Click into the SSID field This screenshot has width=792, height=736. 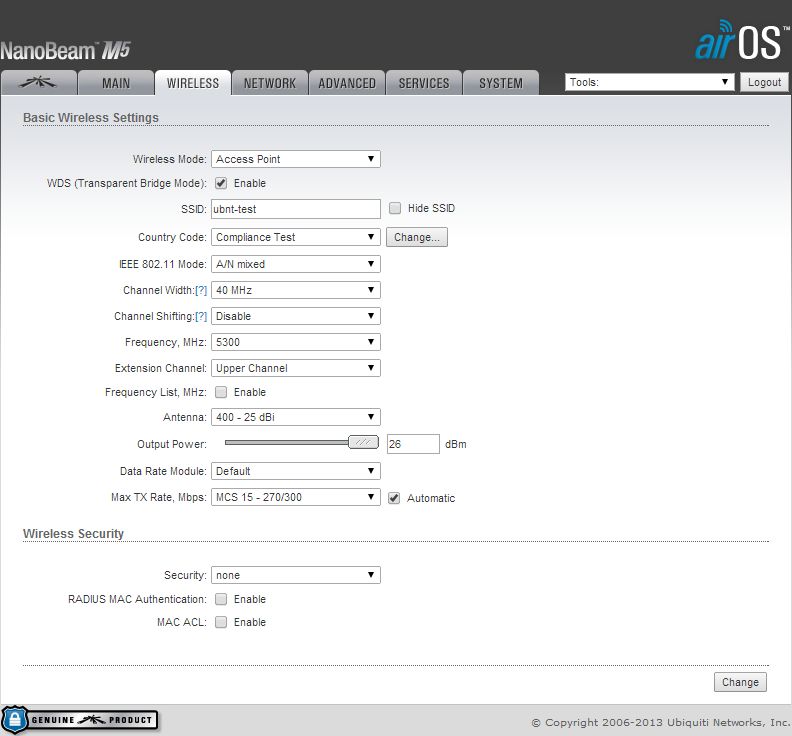[x=295, y=209]
